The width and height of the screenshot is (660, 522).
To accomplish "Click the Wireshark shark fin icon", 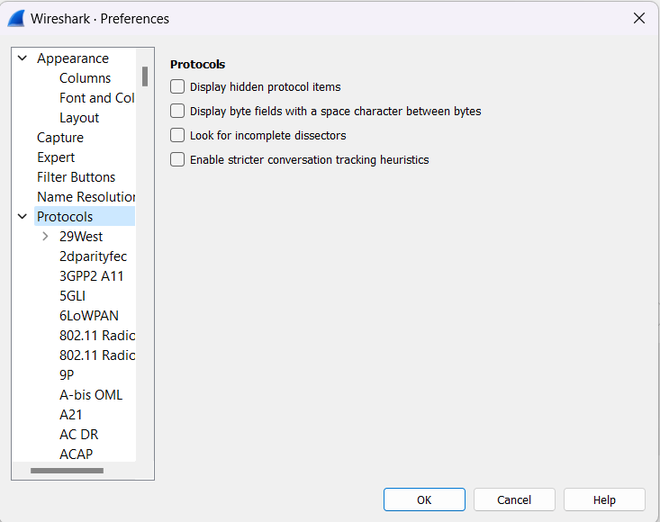I will point(16,19).
